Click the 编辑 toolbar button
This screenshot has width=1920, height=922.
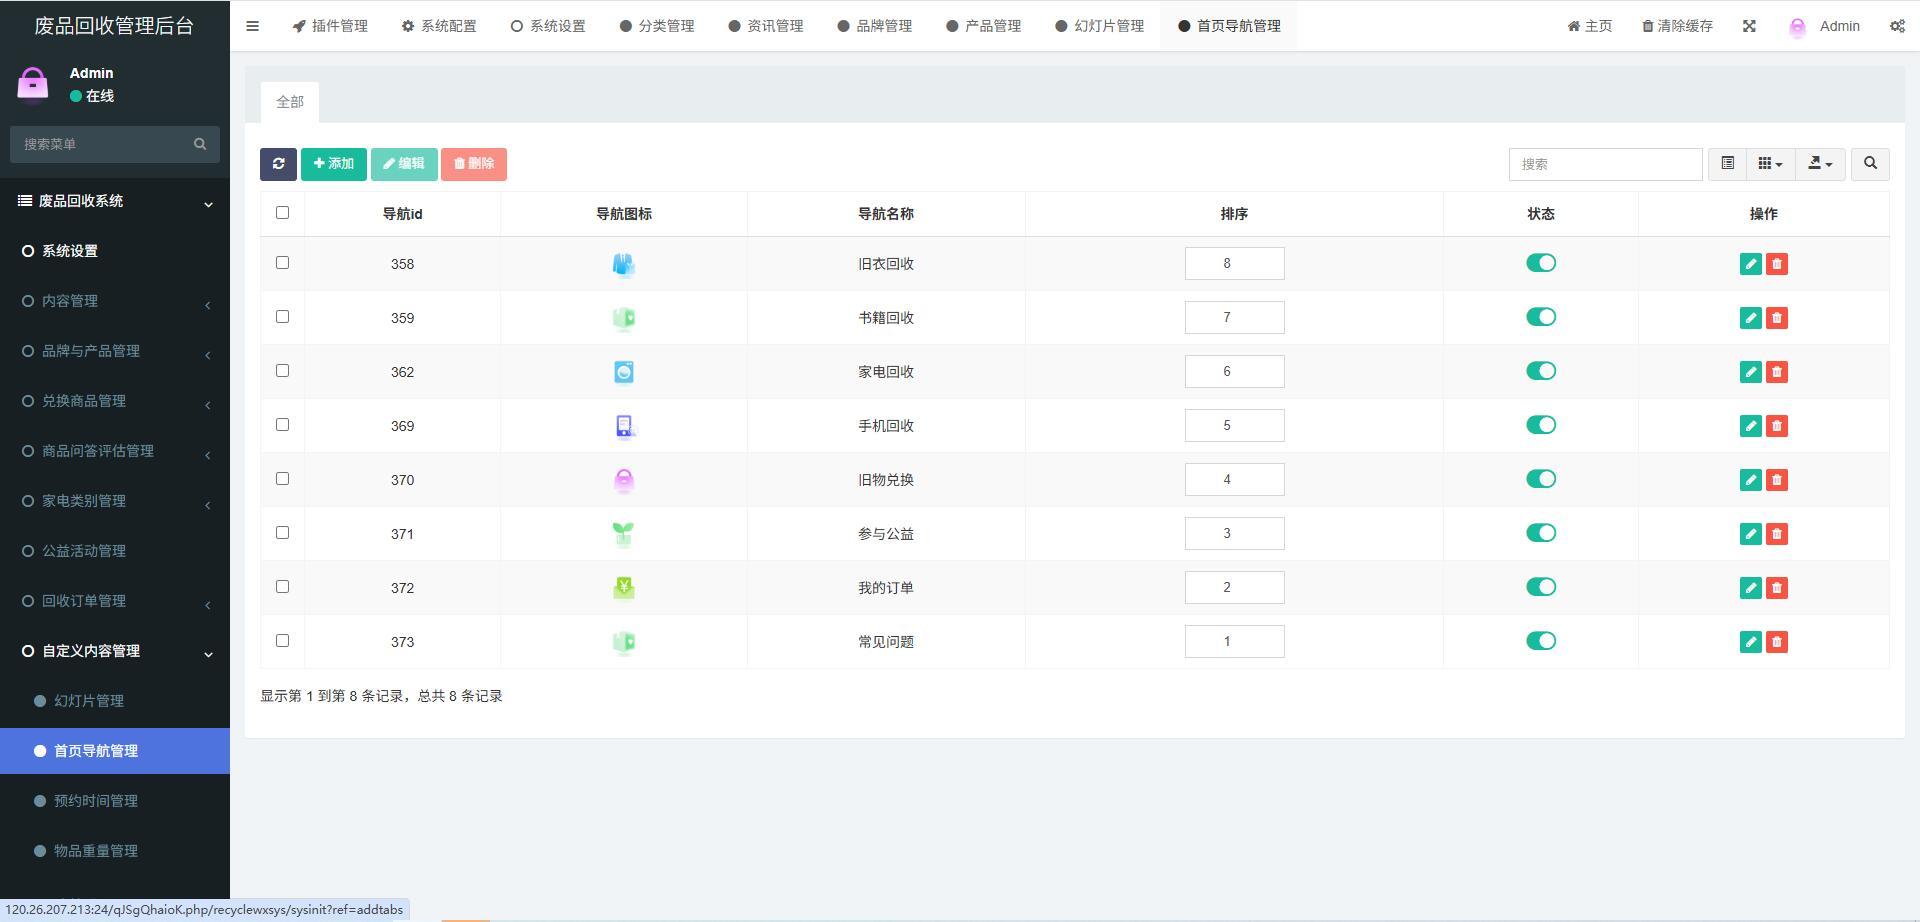(x=404, y=164)
